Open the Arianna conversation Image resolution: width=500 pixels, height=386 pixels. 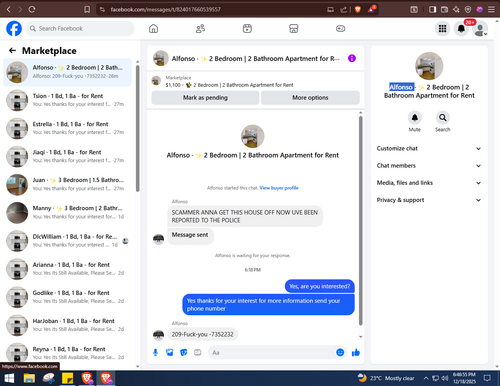tap(67, 269)
